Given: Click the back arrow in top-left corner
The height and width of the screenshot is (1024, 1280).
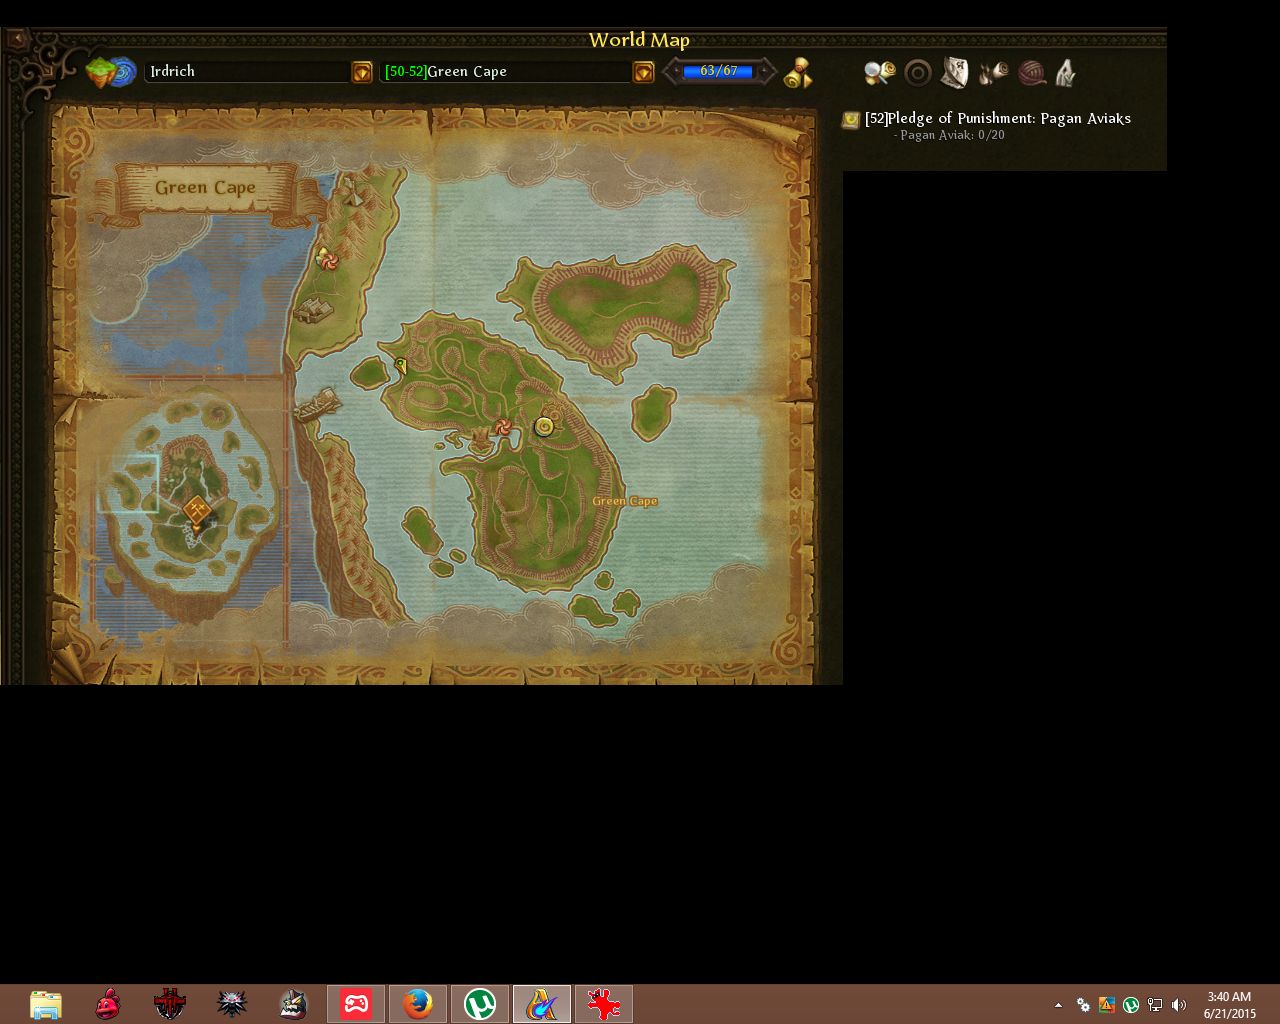Looking at the screenshot, I should click(x=16, y=39).
